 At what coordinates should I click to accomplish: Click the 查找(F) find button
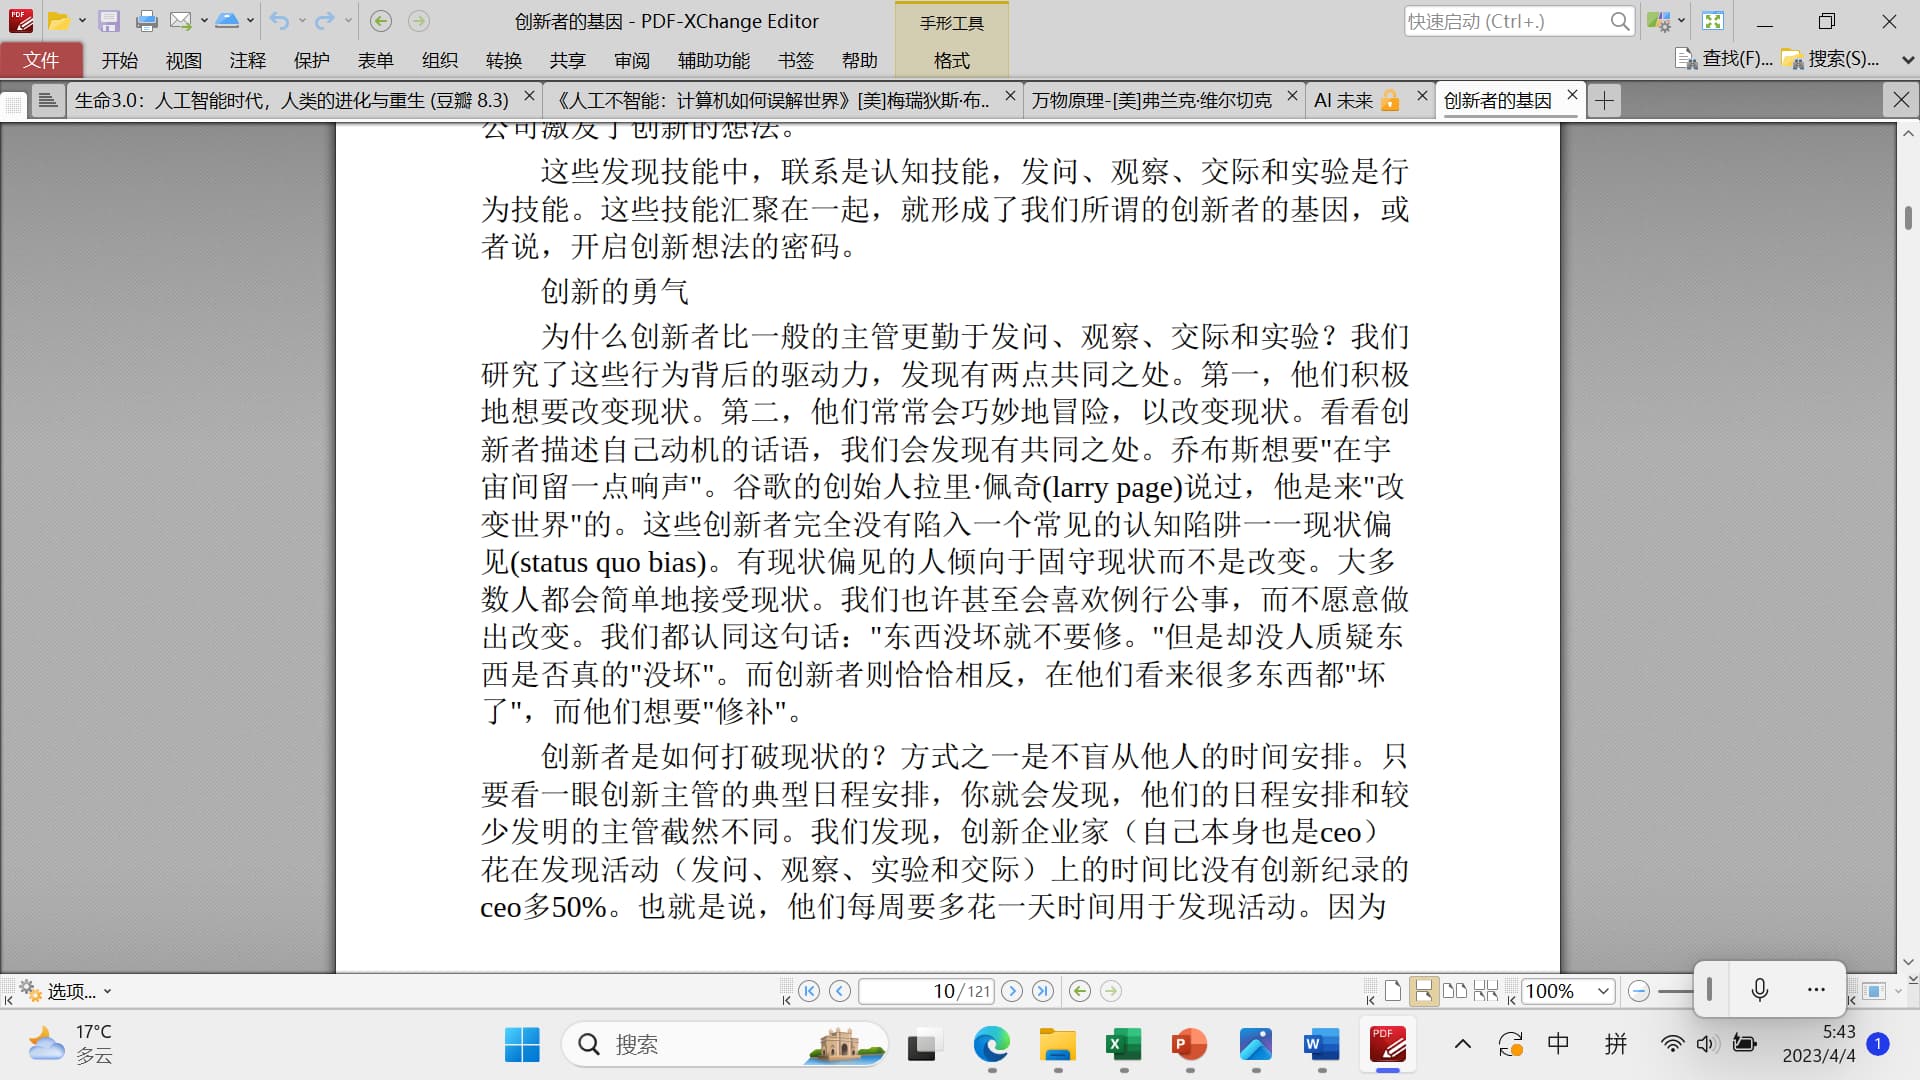pos(1724,59)
